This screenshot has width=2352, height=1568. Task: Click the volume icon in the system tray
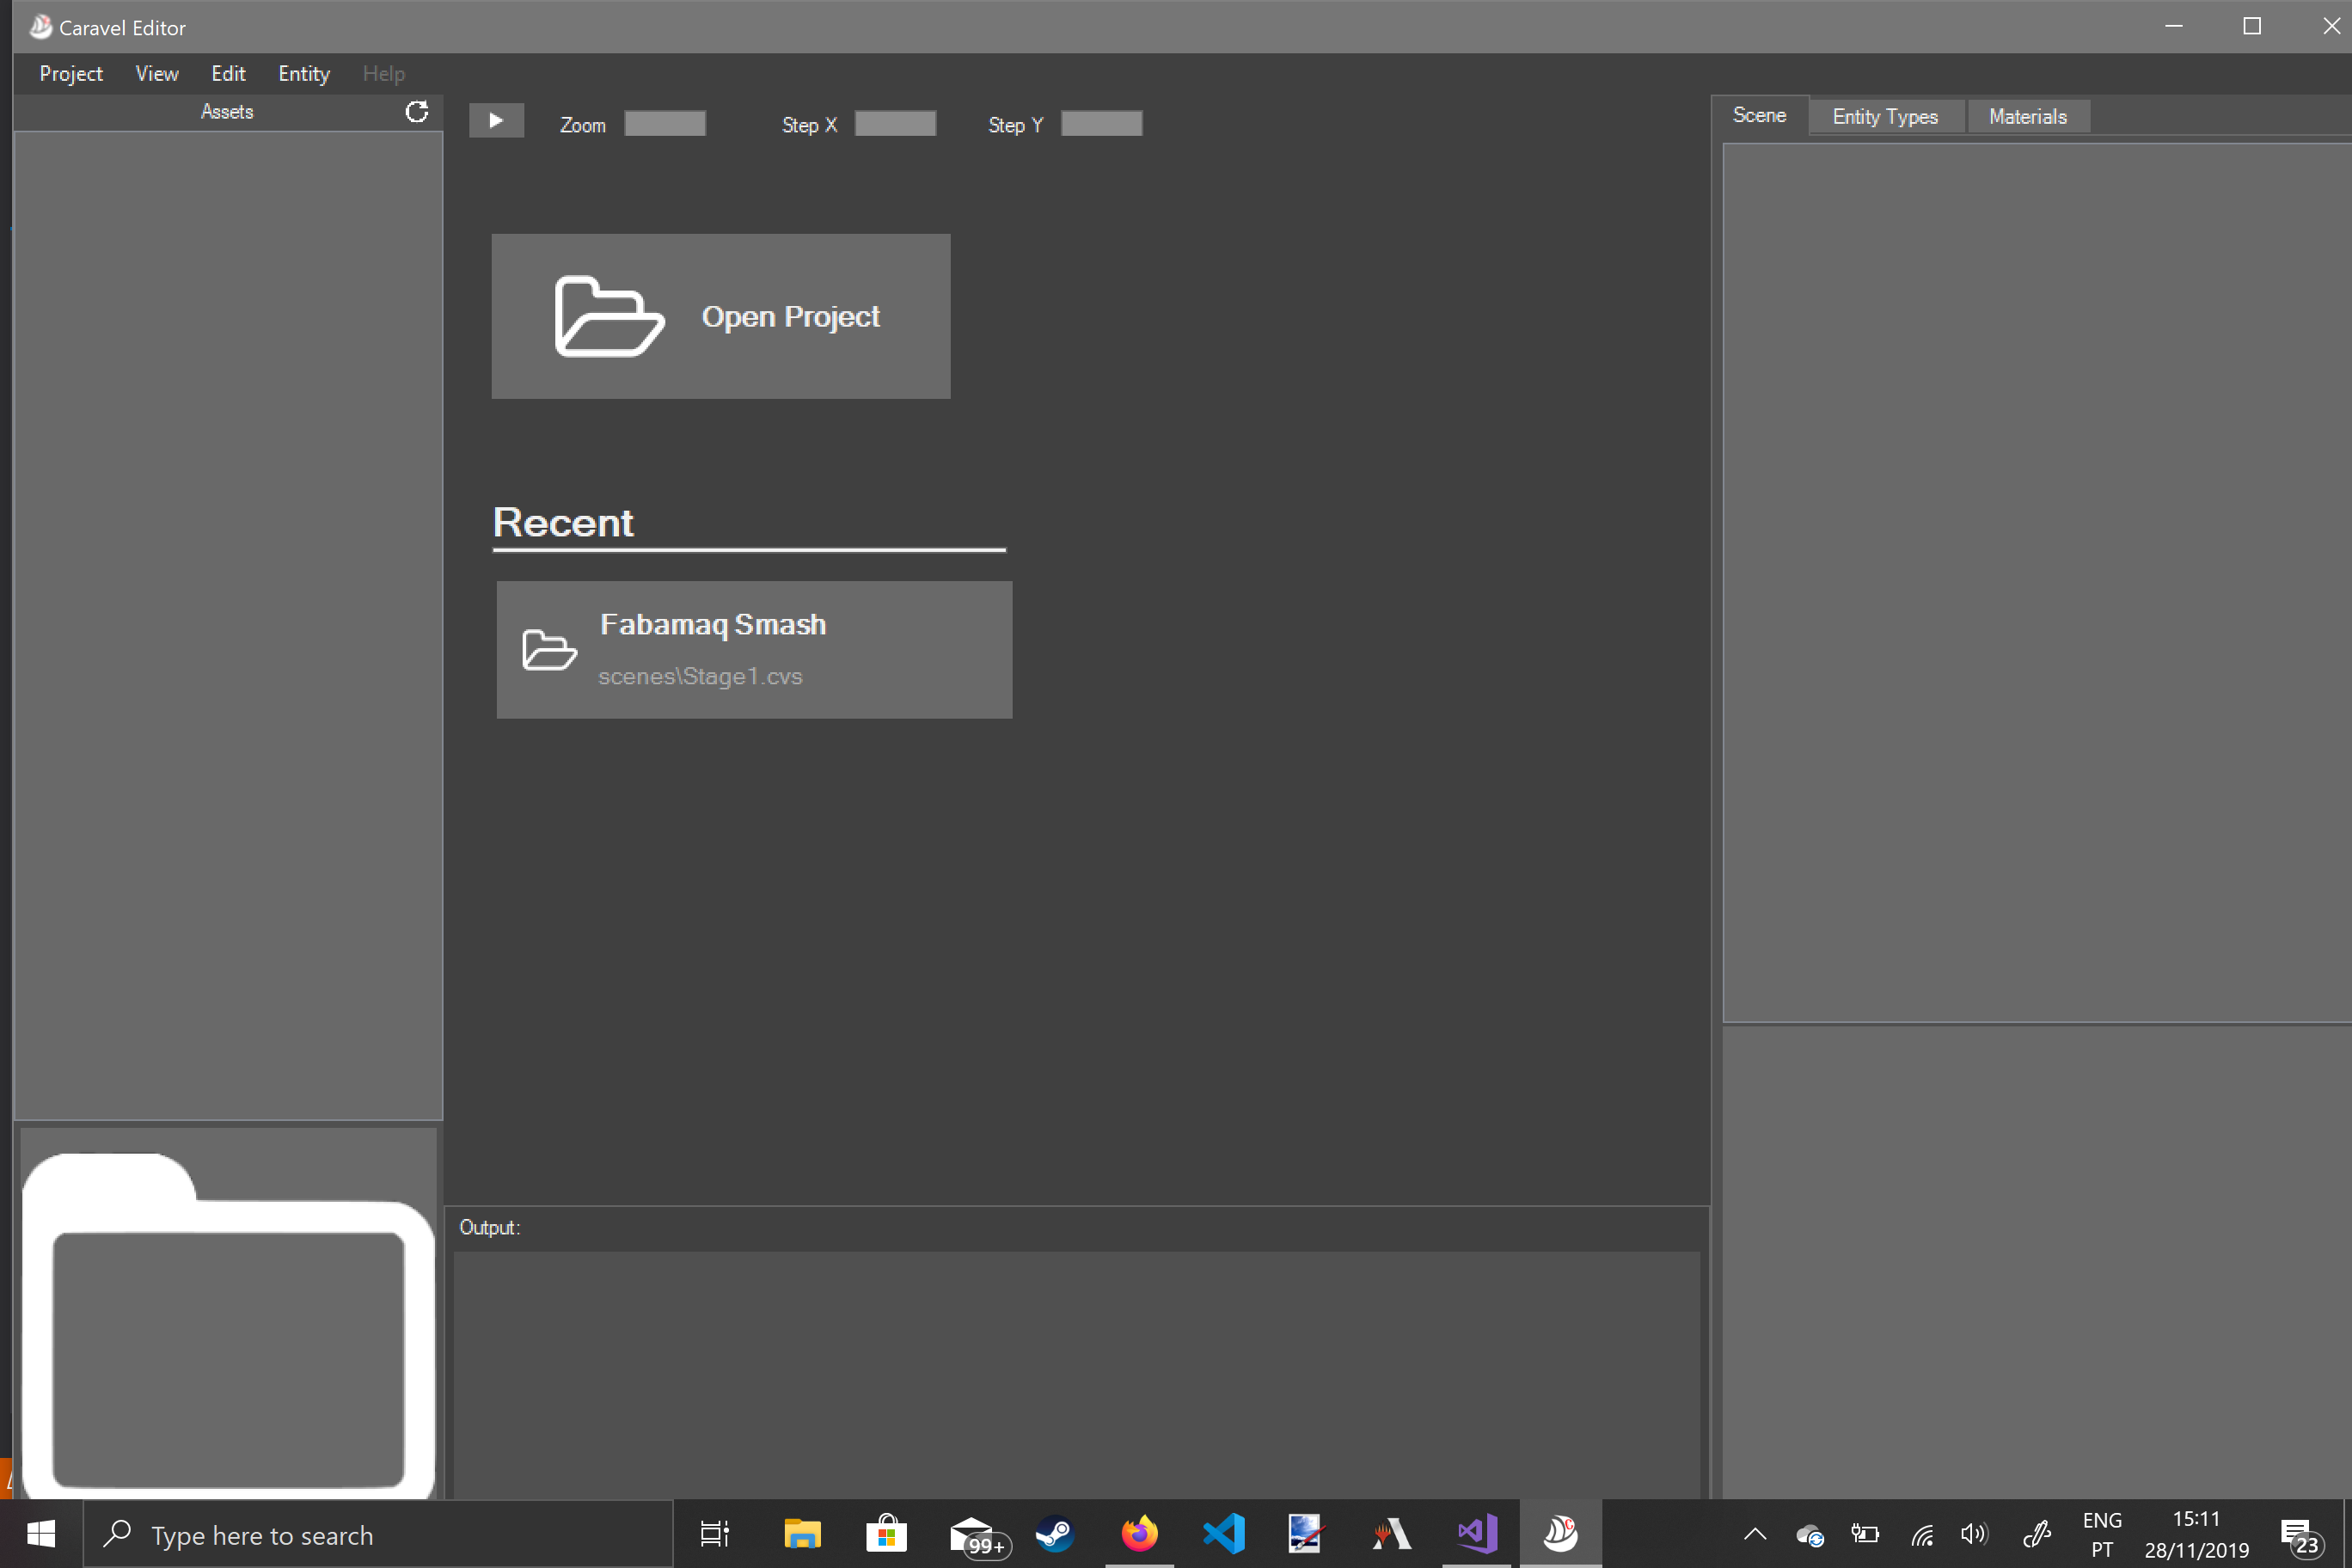(1974, 1534)
